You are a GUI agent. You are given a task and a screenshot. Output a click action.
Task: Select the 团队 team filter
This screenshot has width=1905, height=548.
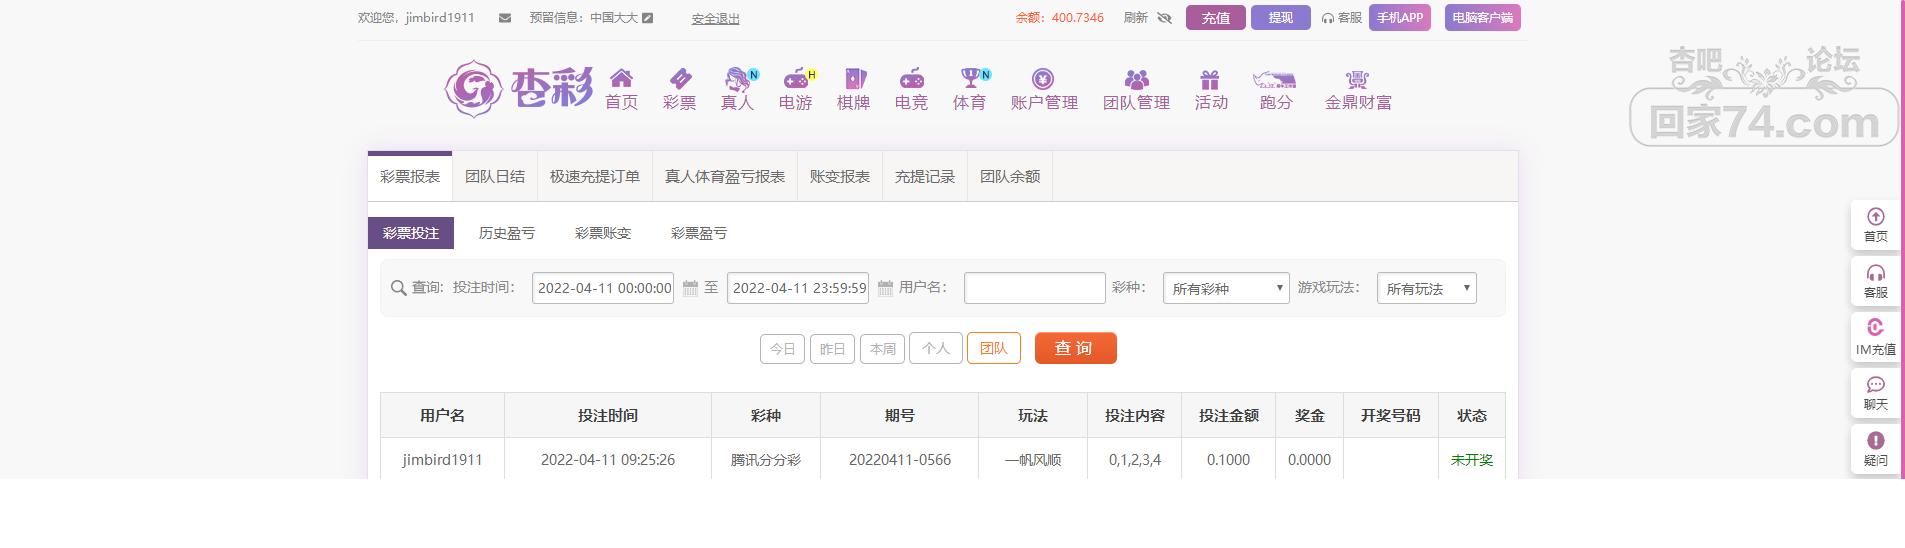tap(994, 348)
